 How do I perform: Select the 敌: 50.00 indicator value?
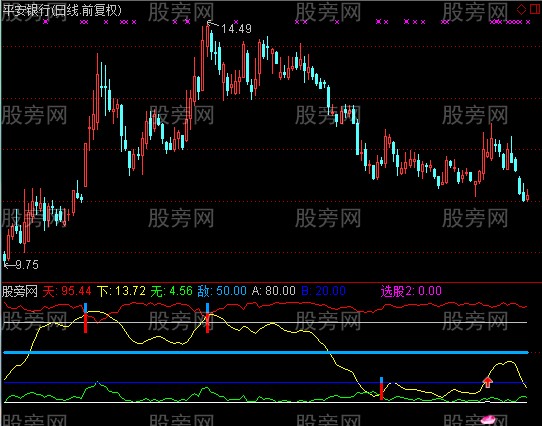(222, 291)
